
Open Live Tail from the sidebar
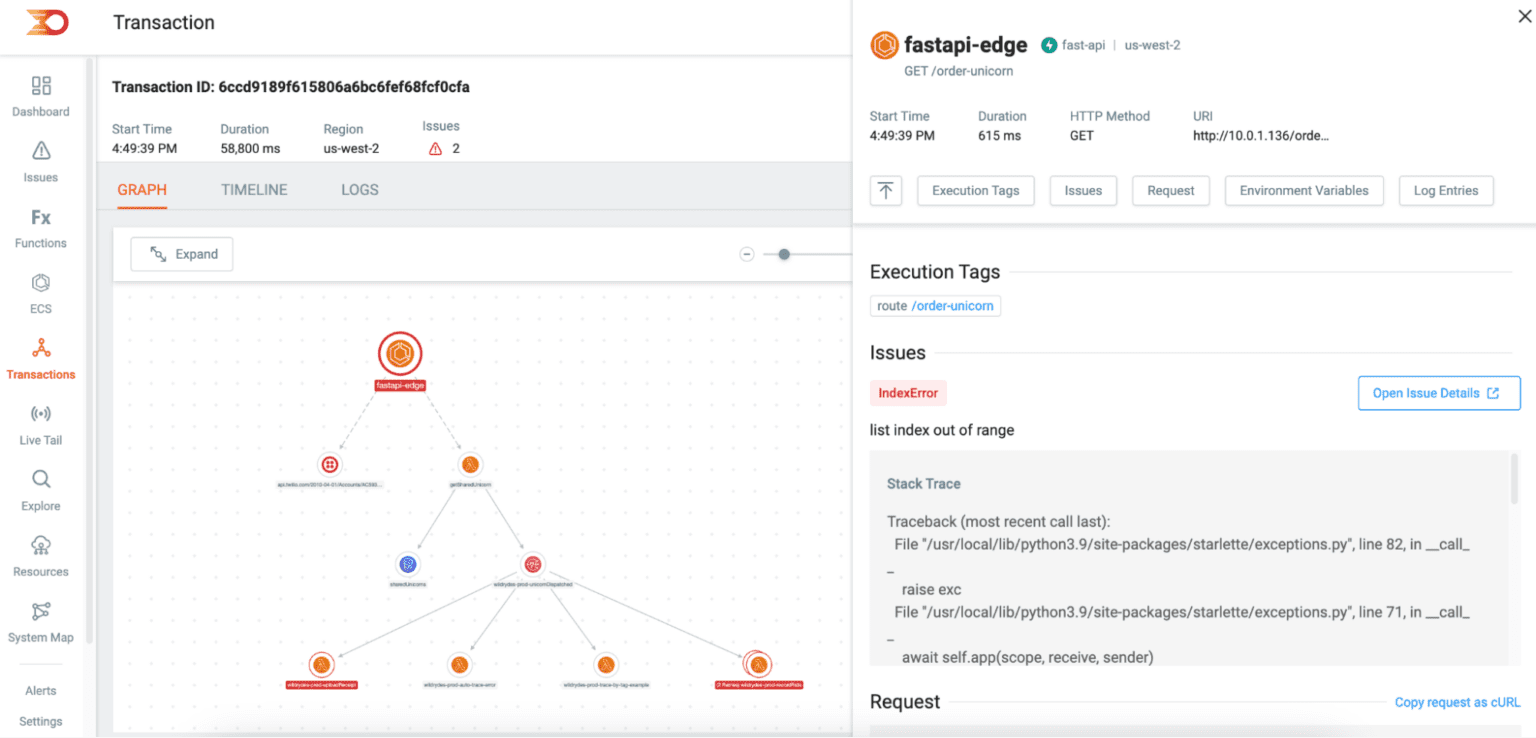click(40, 423)
